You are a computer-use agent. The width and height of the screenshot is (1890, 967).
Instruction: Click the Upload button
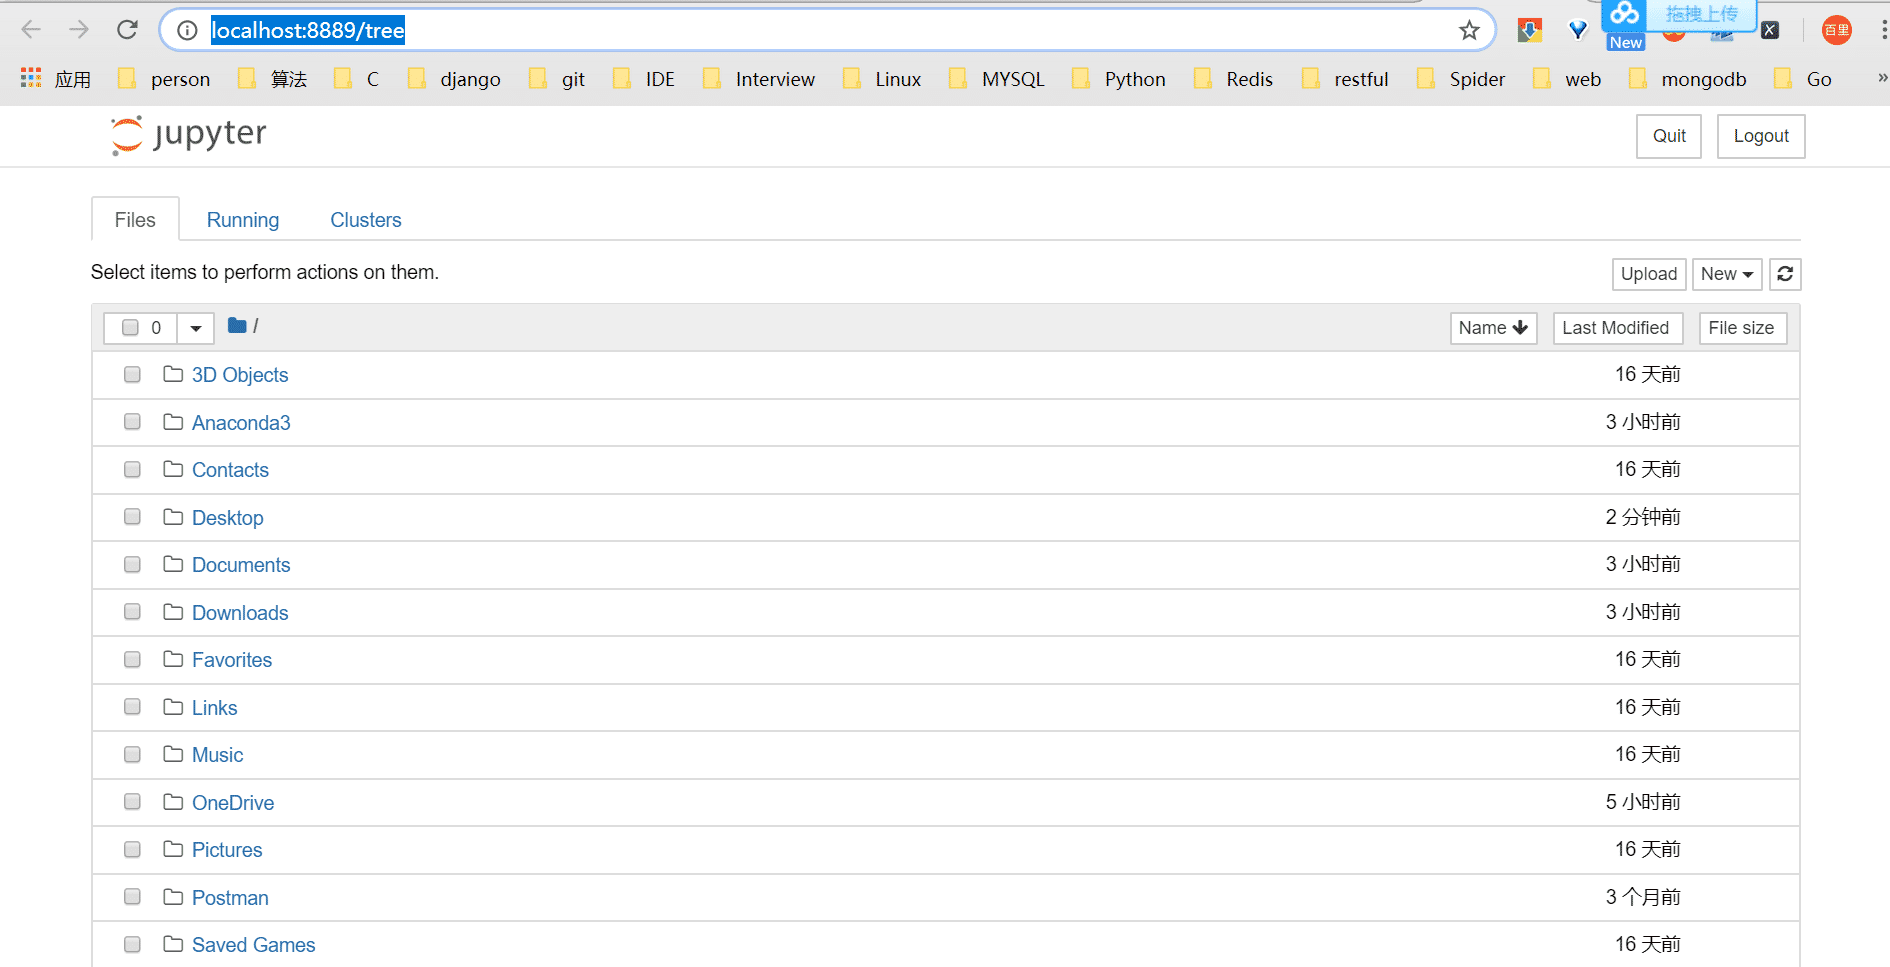tap(1649, 274)
